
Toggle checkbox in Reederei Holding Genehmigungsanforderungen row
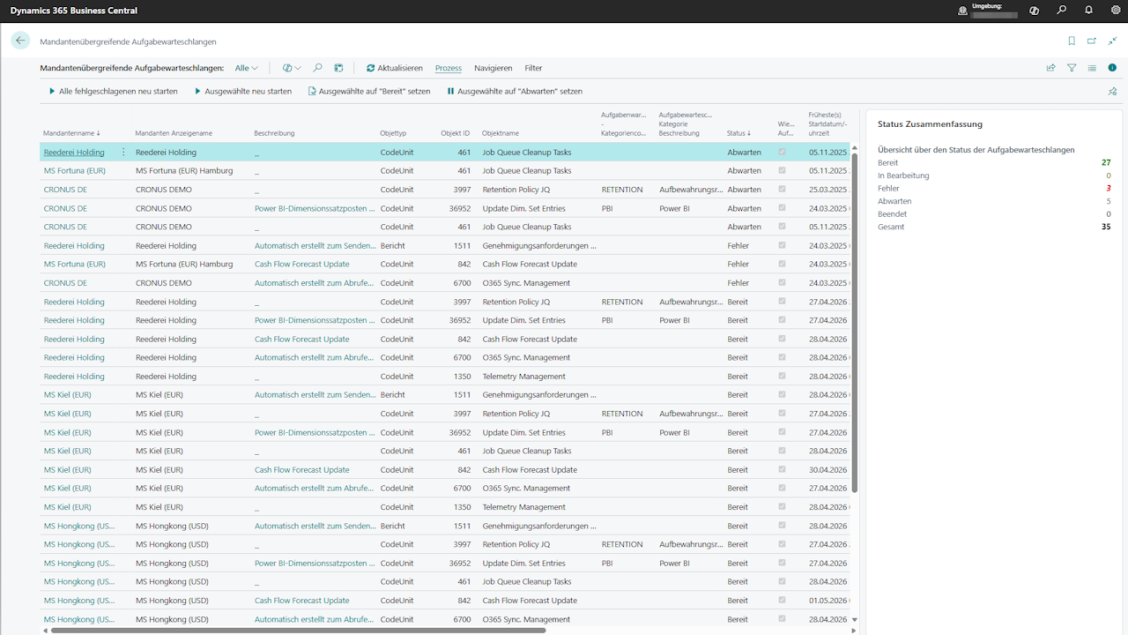[782, 245]
